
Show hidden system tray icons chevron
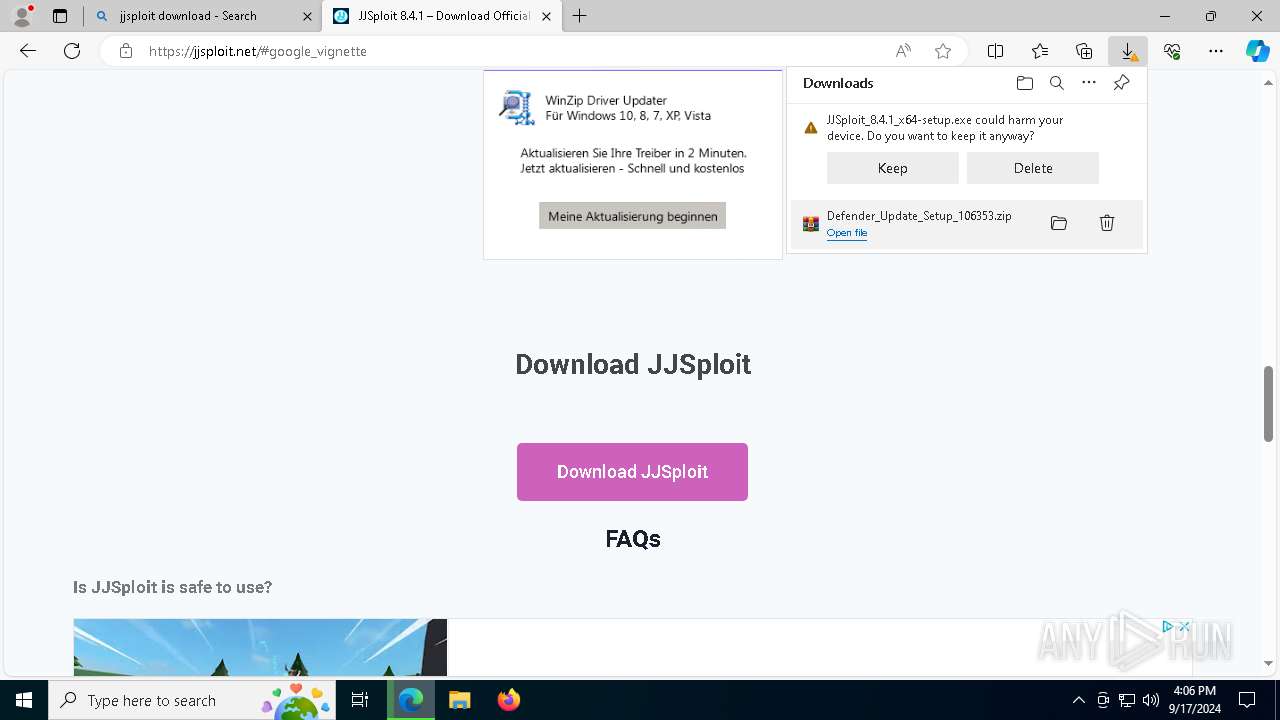(x=1078, y=700)
